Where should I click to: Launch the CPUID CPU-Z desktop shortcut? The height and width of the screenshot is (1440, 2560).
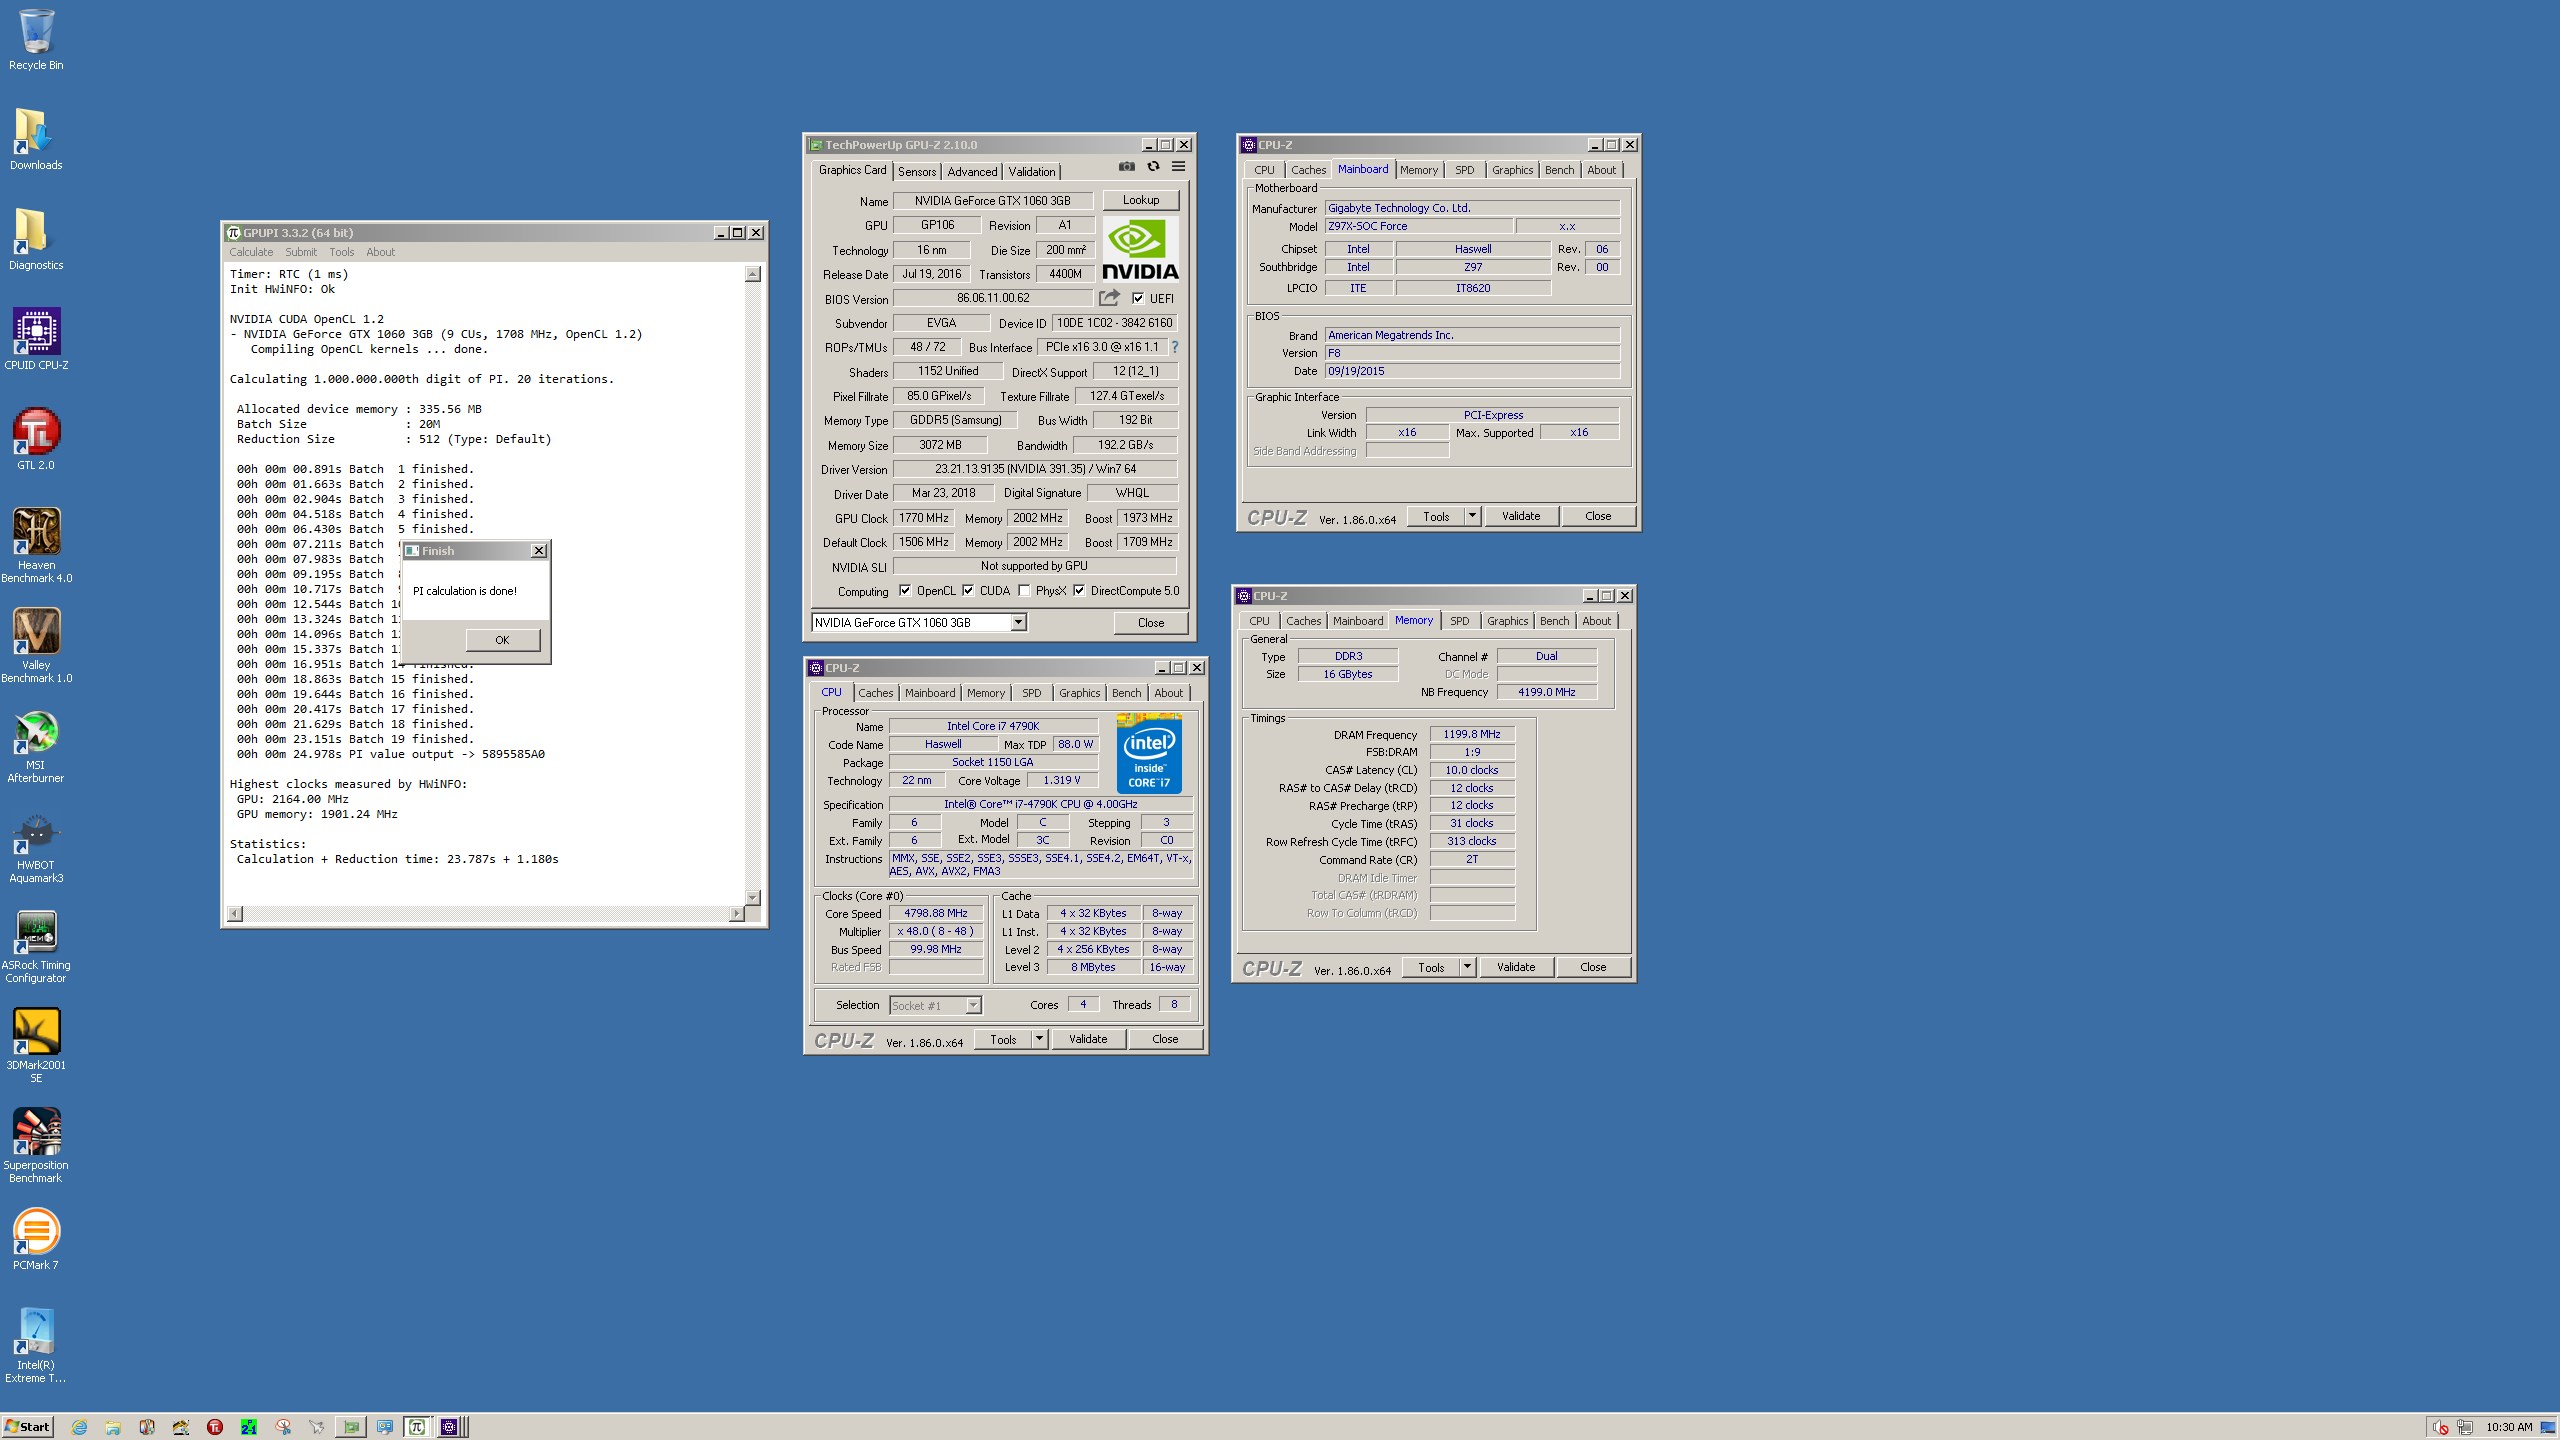coord(36,340)
